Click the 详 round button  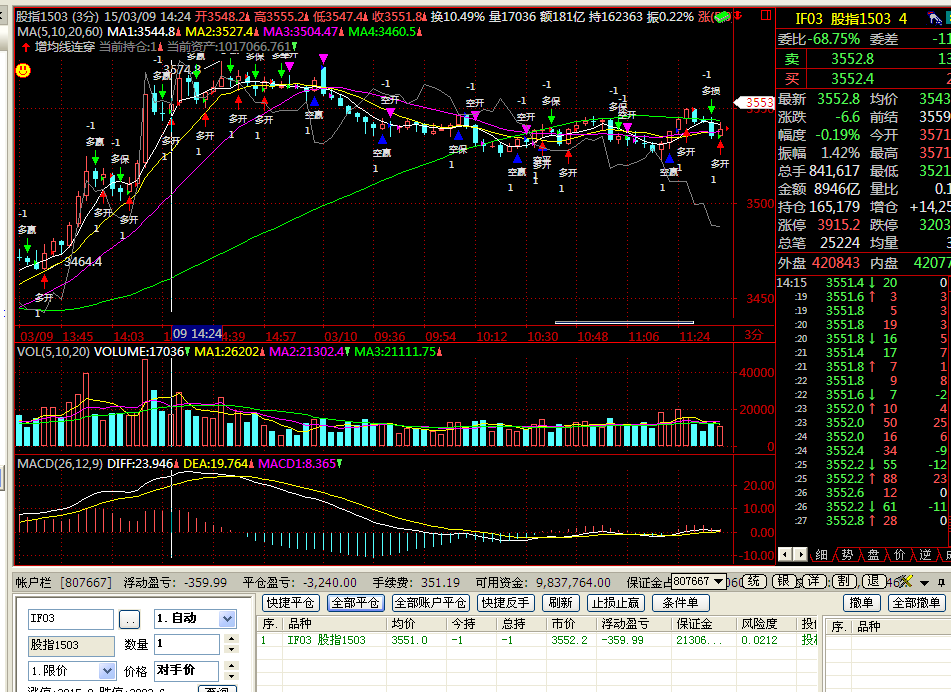(x=814, y=581)
